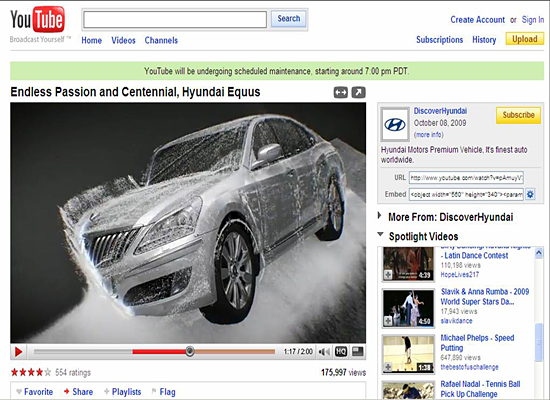Collapse the Spotlight Videos section
Image resolution: width=550 pixels, height=400 pixels.
(x=380, y=234)
